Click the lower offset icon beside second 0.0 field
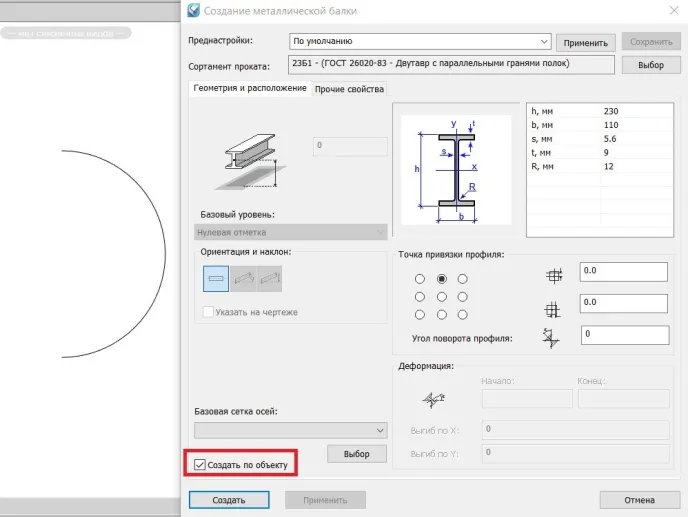The image size is (688, 517). click(x=551, y=309)
